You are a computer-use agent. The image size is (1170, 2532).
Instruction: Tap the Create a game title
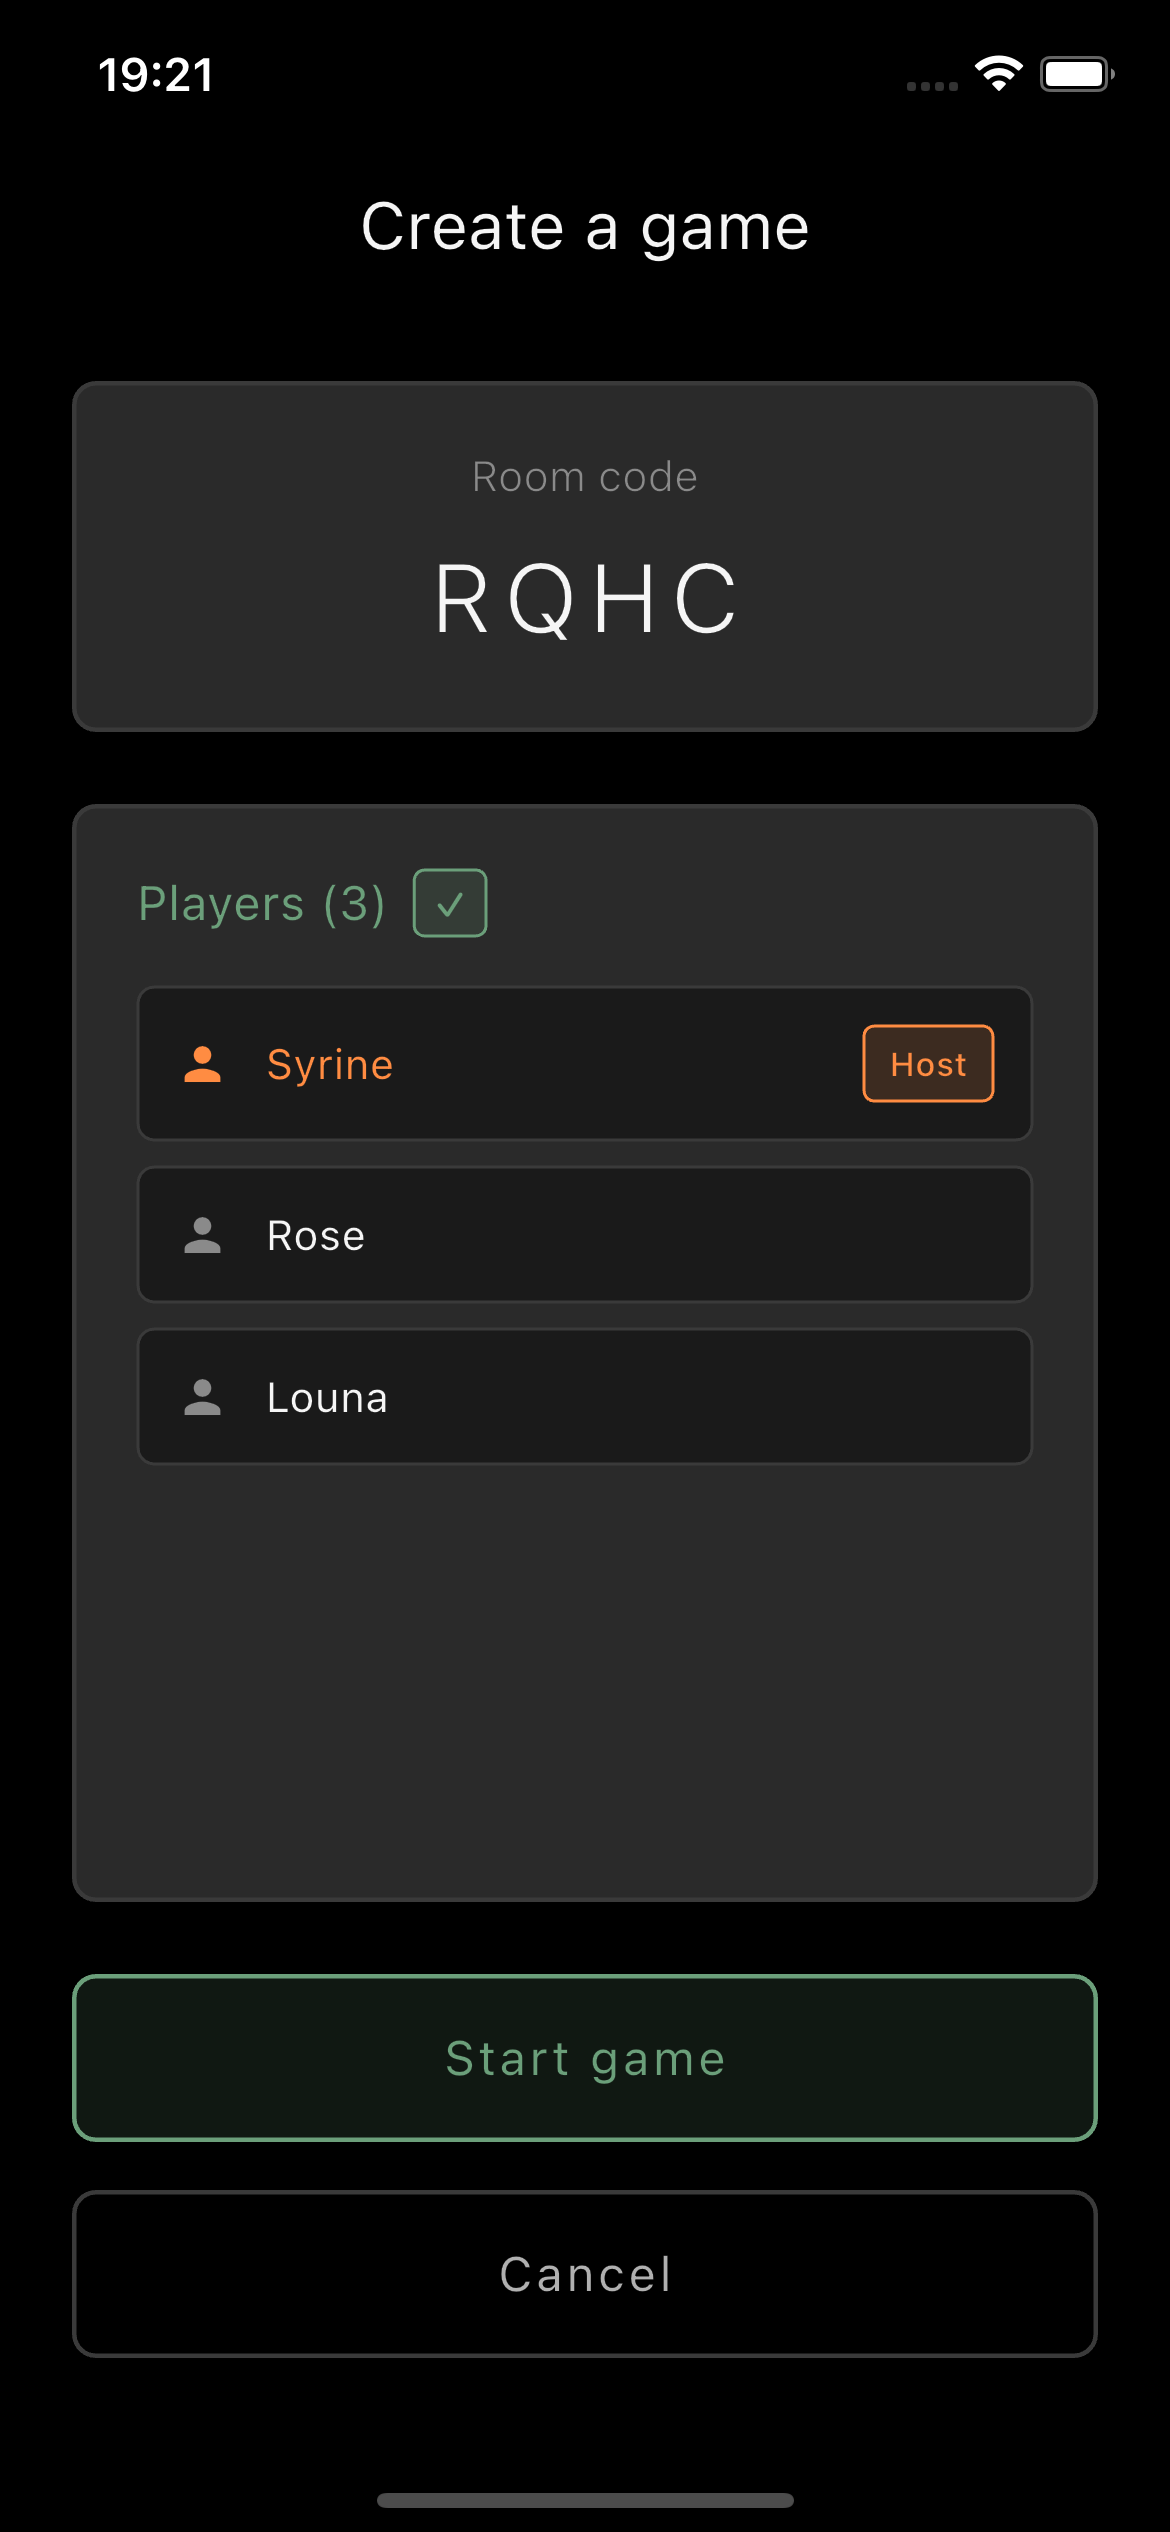click(585, 227)
